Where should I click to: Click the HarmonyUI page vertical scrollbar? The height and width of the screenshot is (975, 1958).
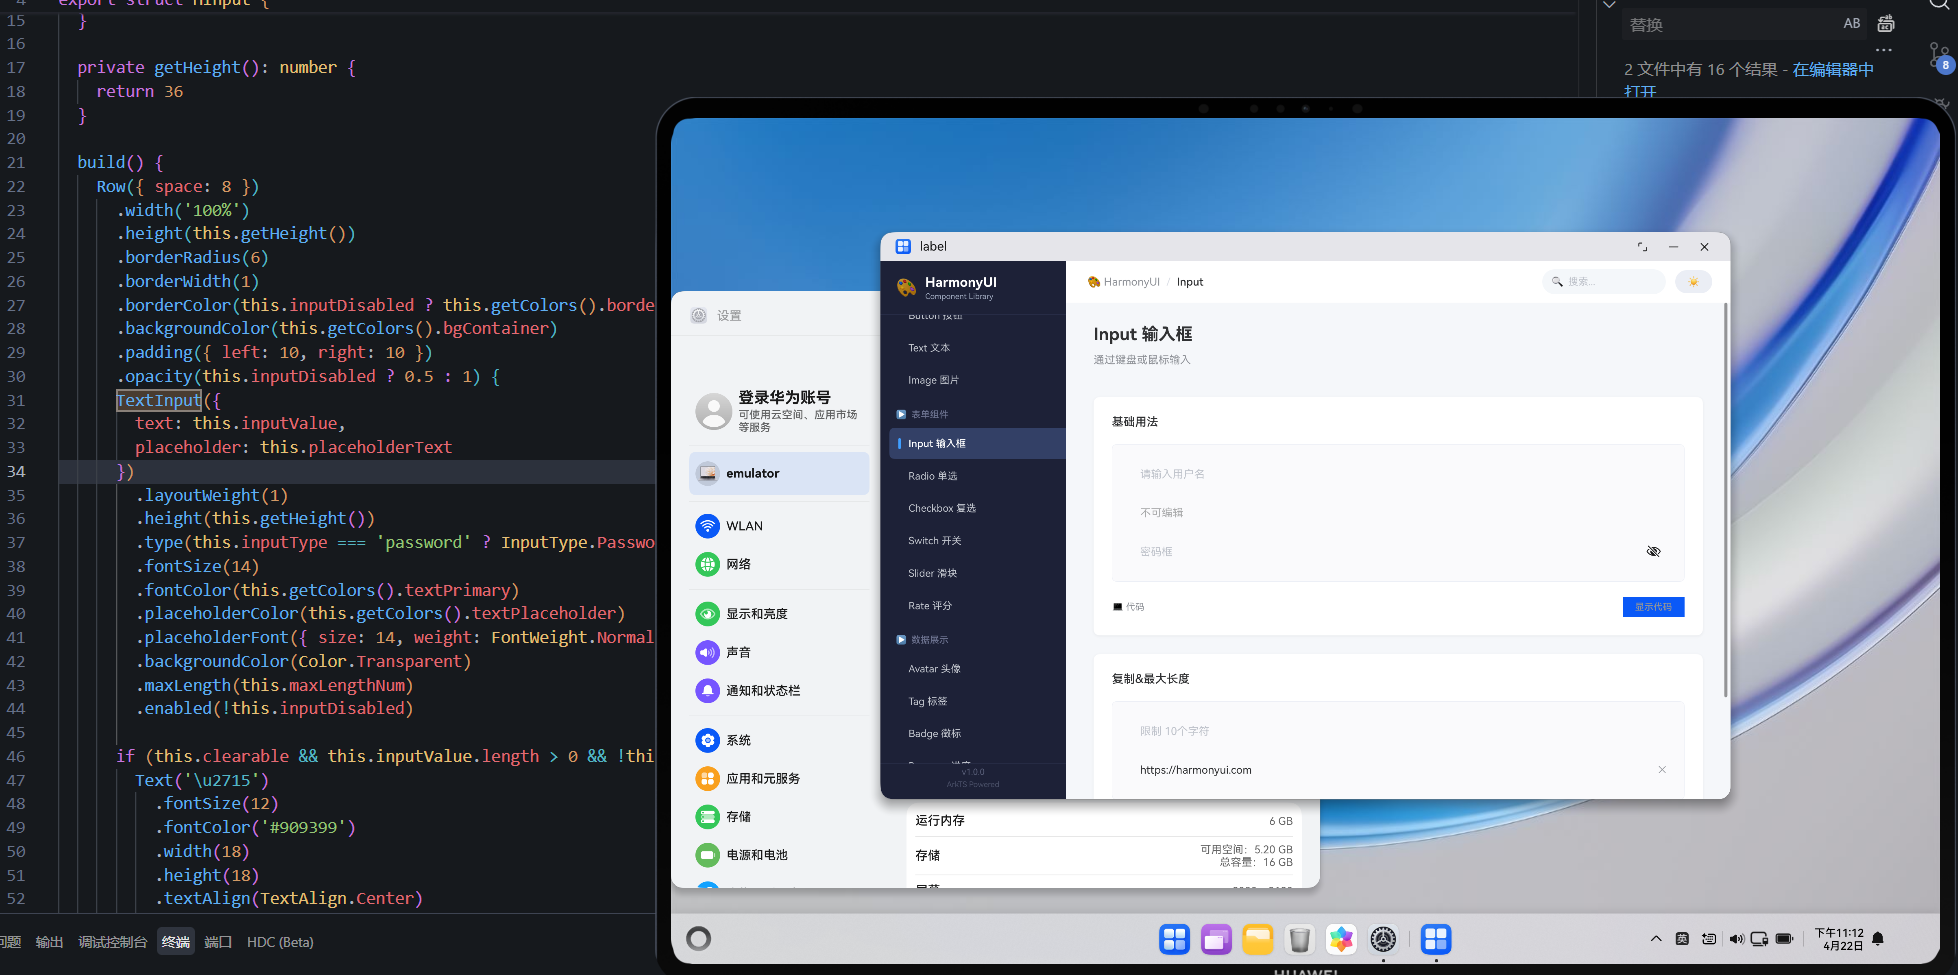(1725, 500)
